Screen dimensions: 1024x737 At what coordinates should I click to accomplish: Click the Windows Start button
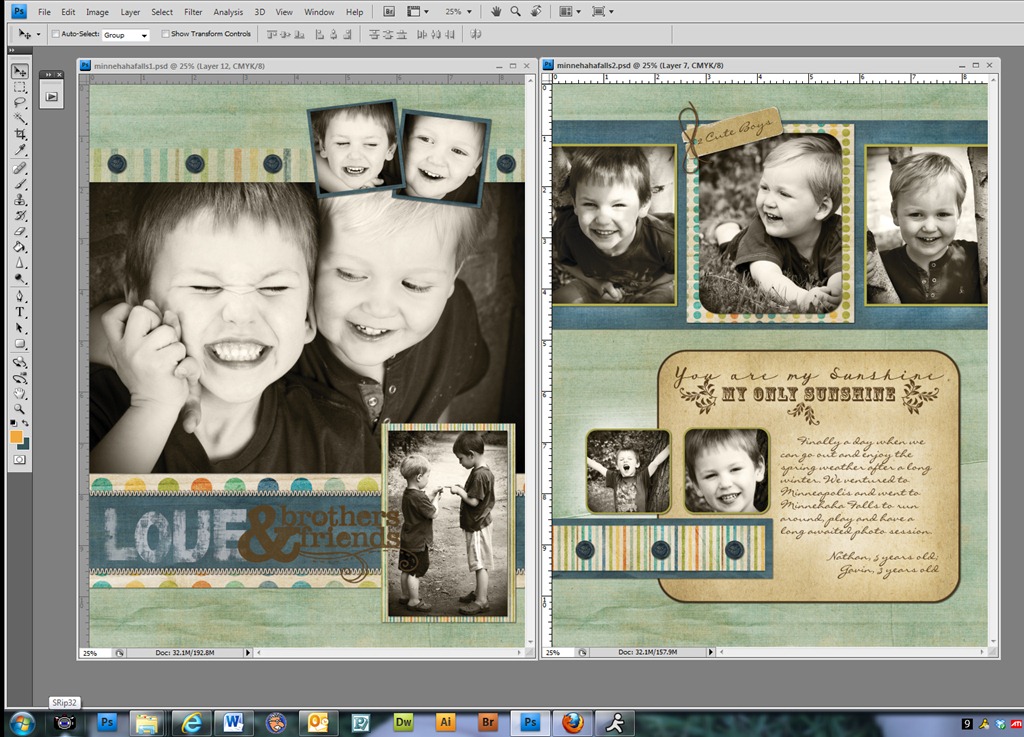(22, 723)
